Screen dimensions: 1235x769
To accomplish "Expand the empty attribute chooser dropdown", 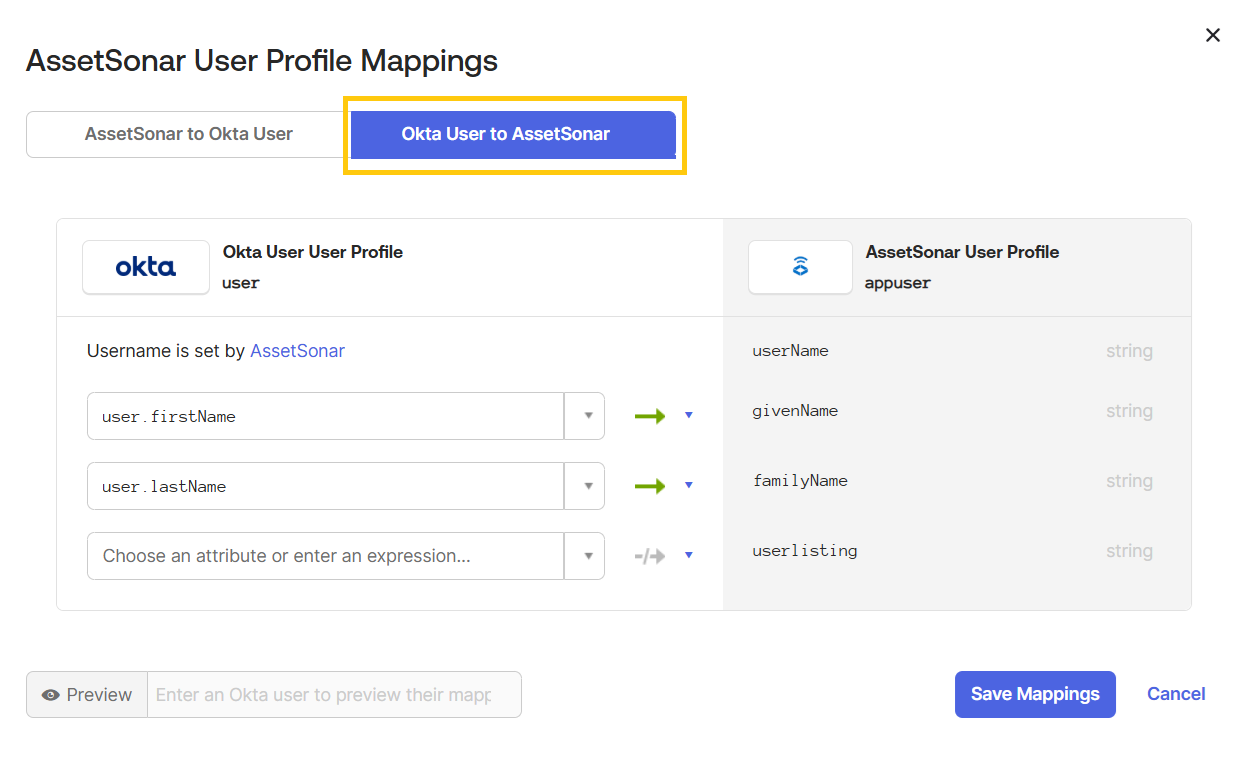I will tap(585, 556).
